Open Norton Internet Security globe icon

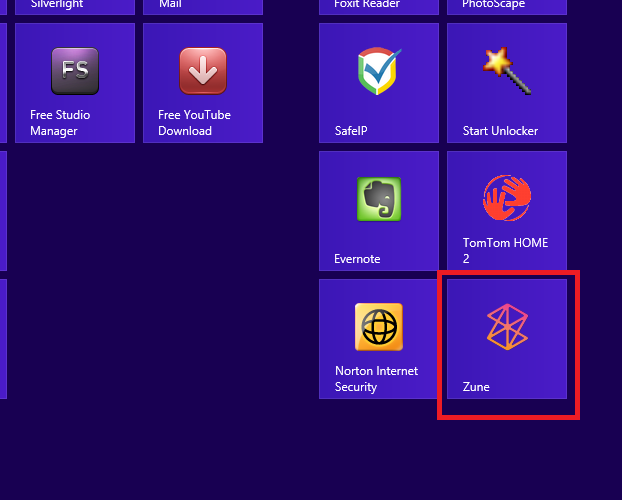click(379, 327)
